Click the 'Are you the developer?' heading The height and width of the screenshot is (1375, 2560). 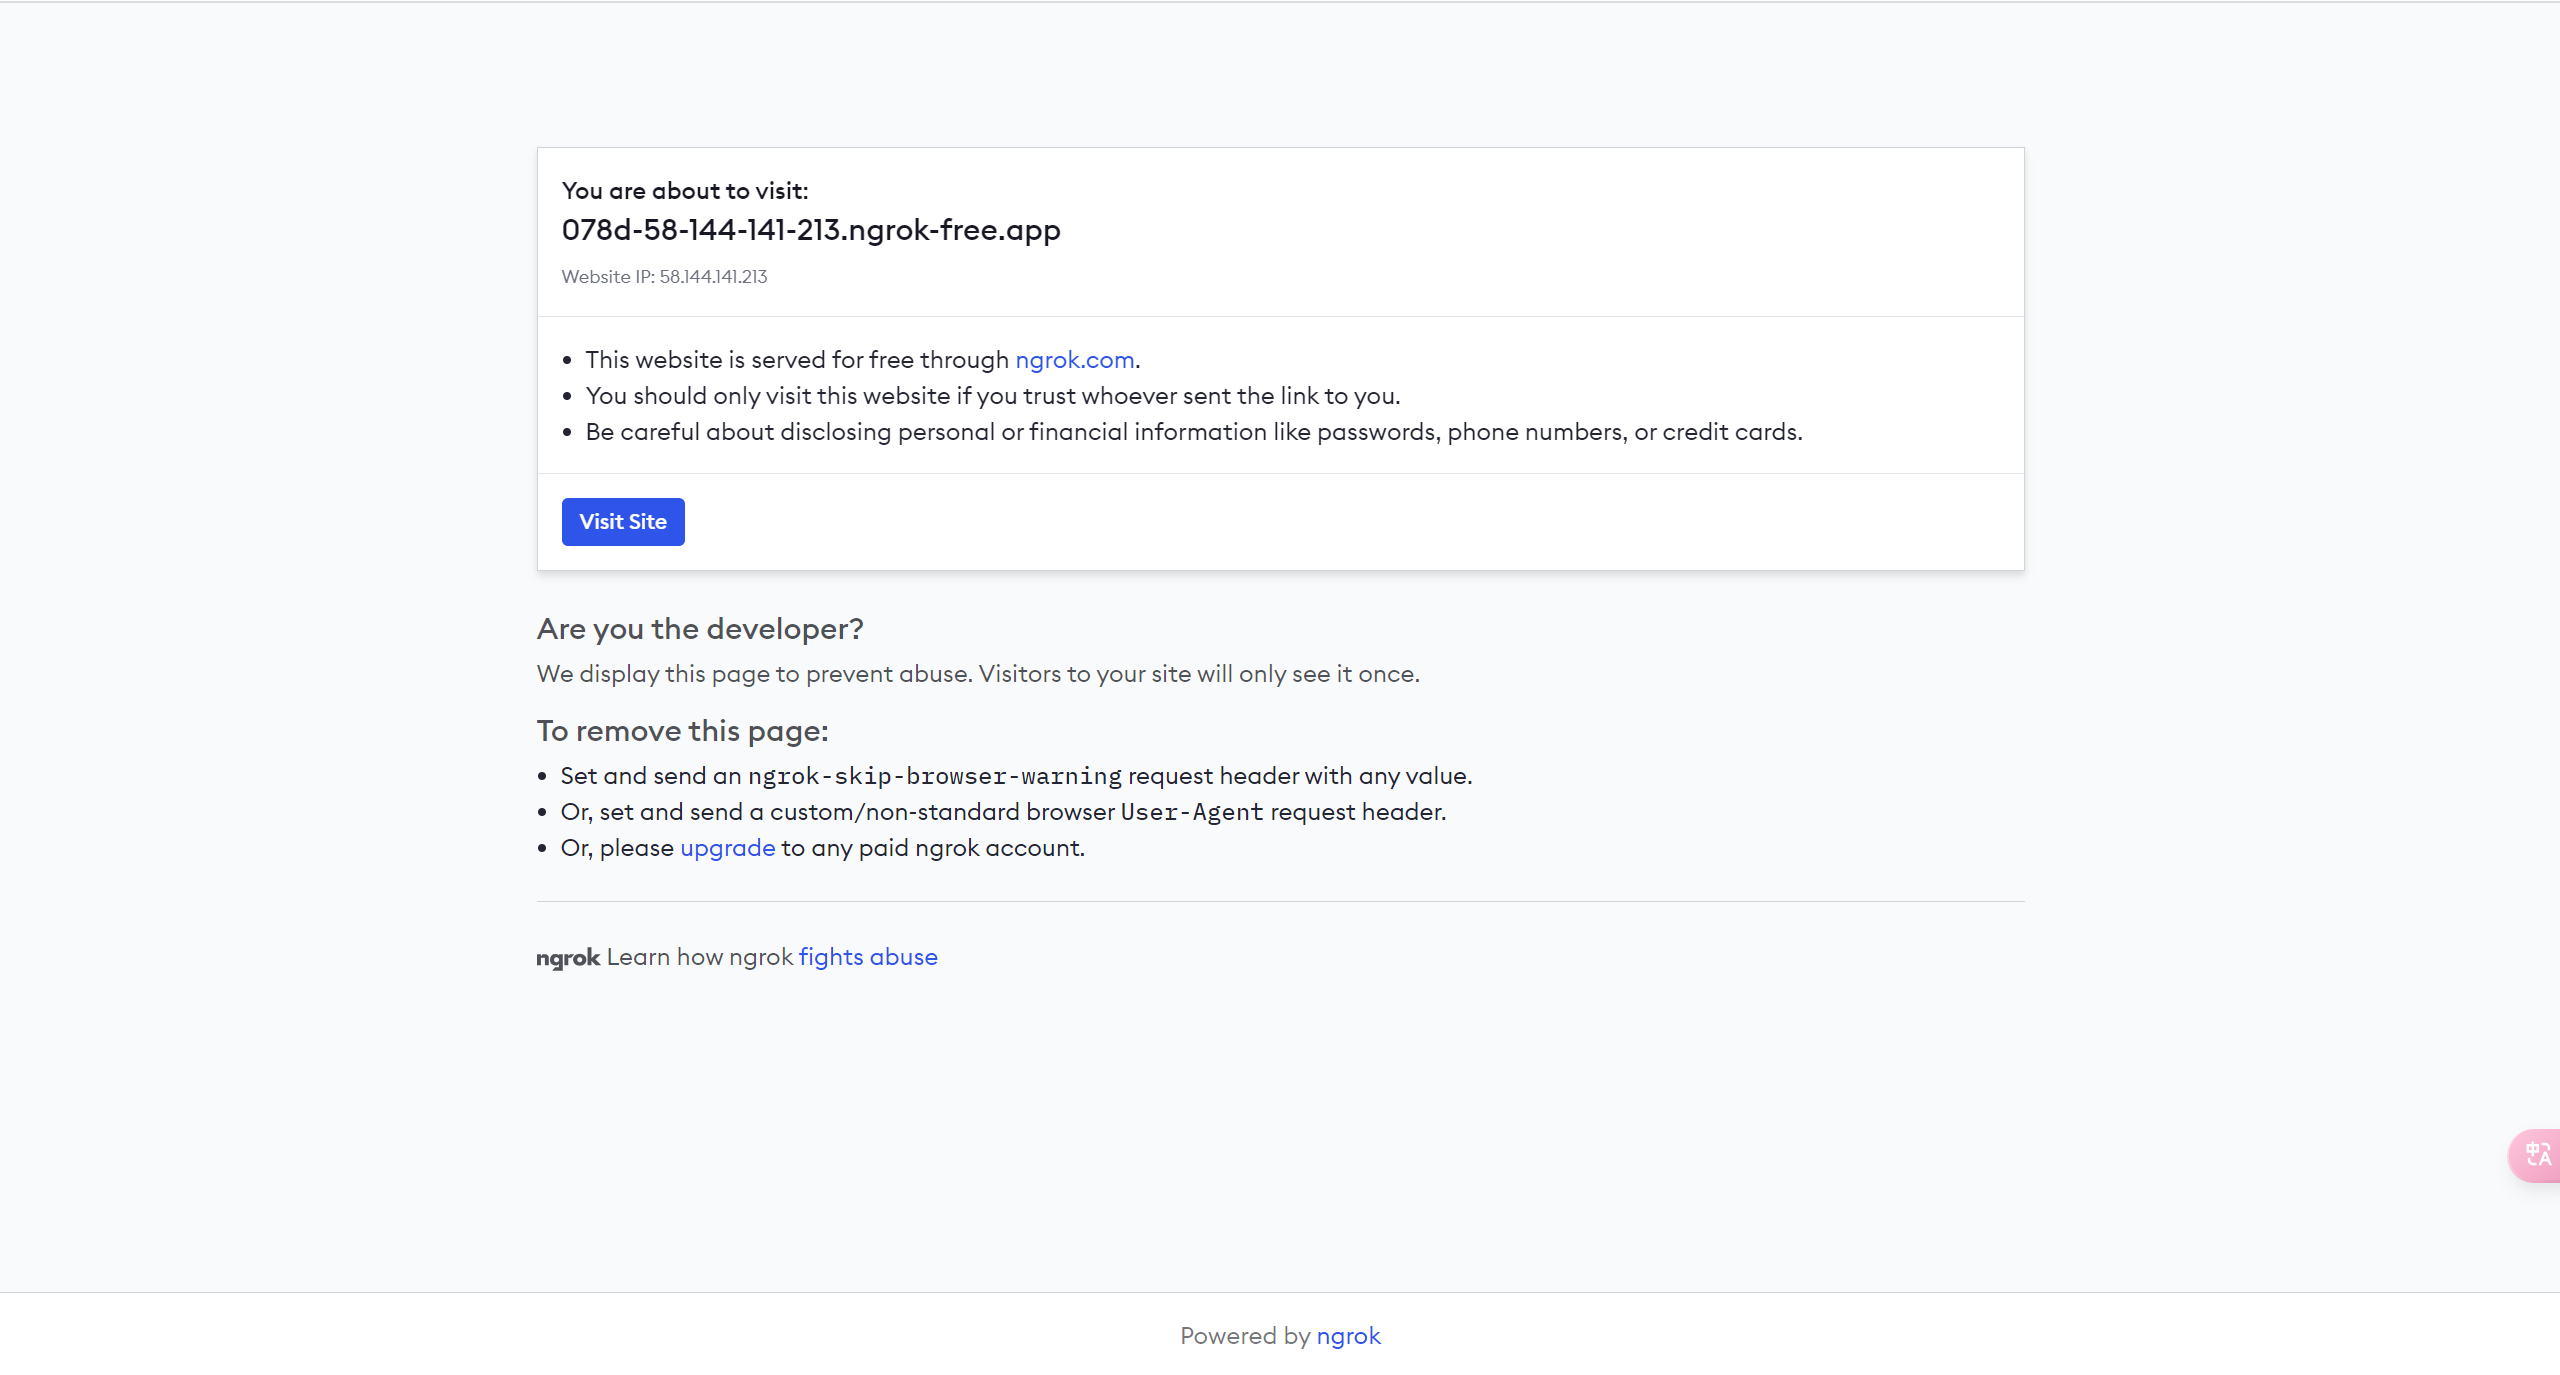point(699,629)
